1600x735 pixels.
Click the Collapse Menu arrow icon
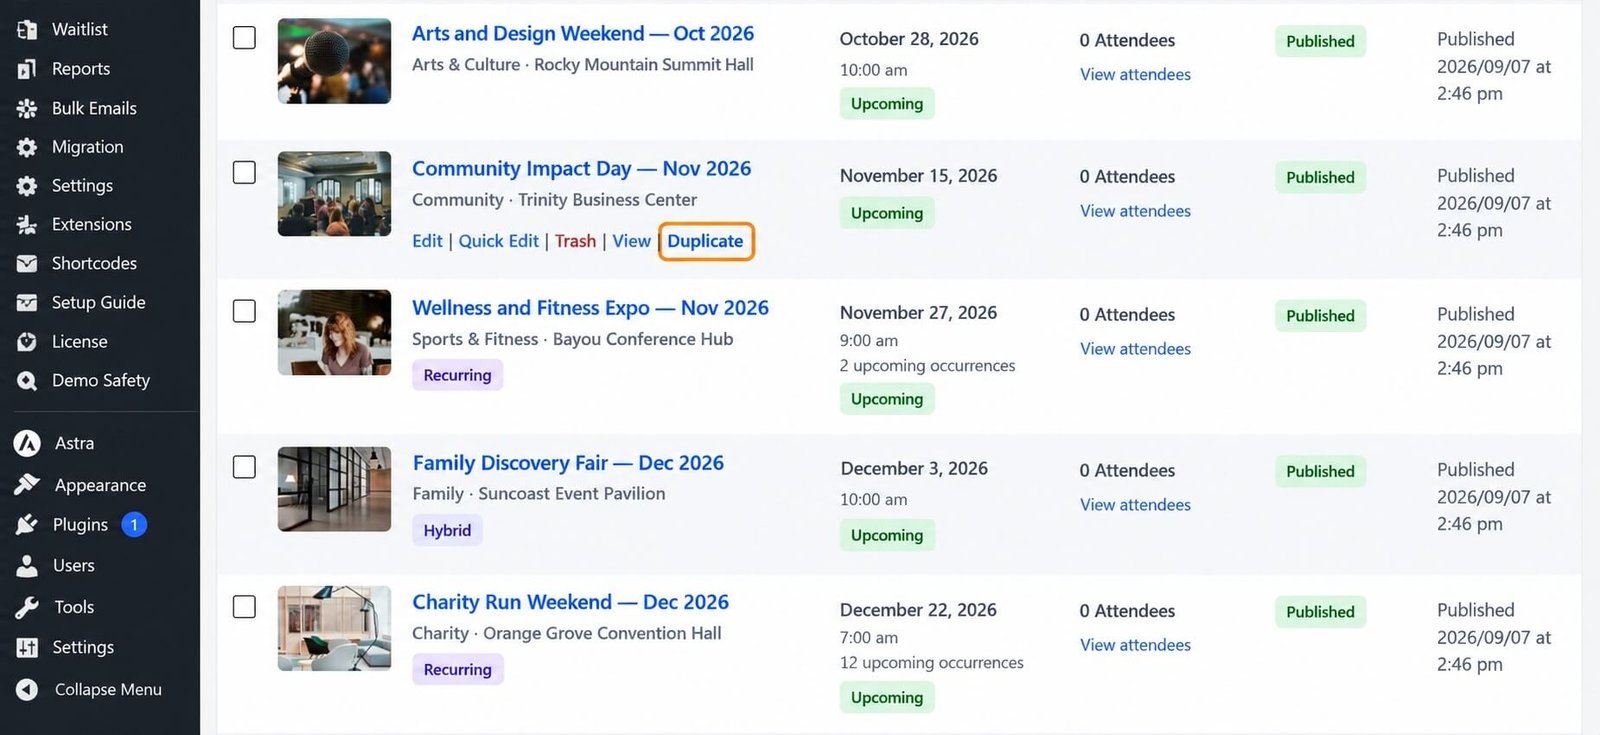pos(27,689)
